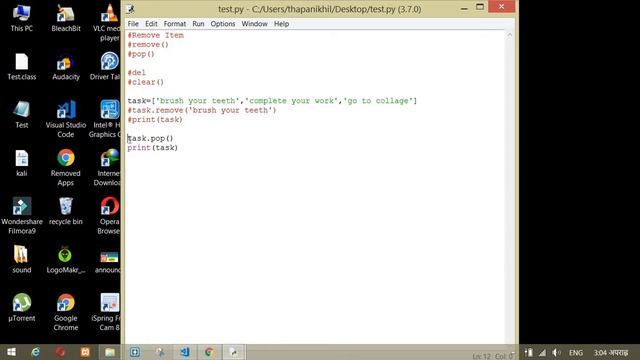Select the Driver Talent desktop icon

click(x=105, y=67)
